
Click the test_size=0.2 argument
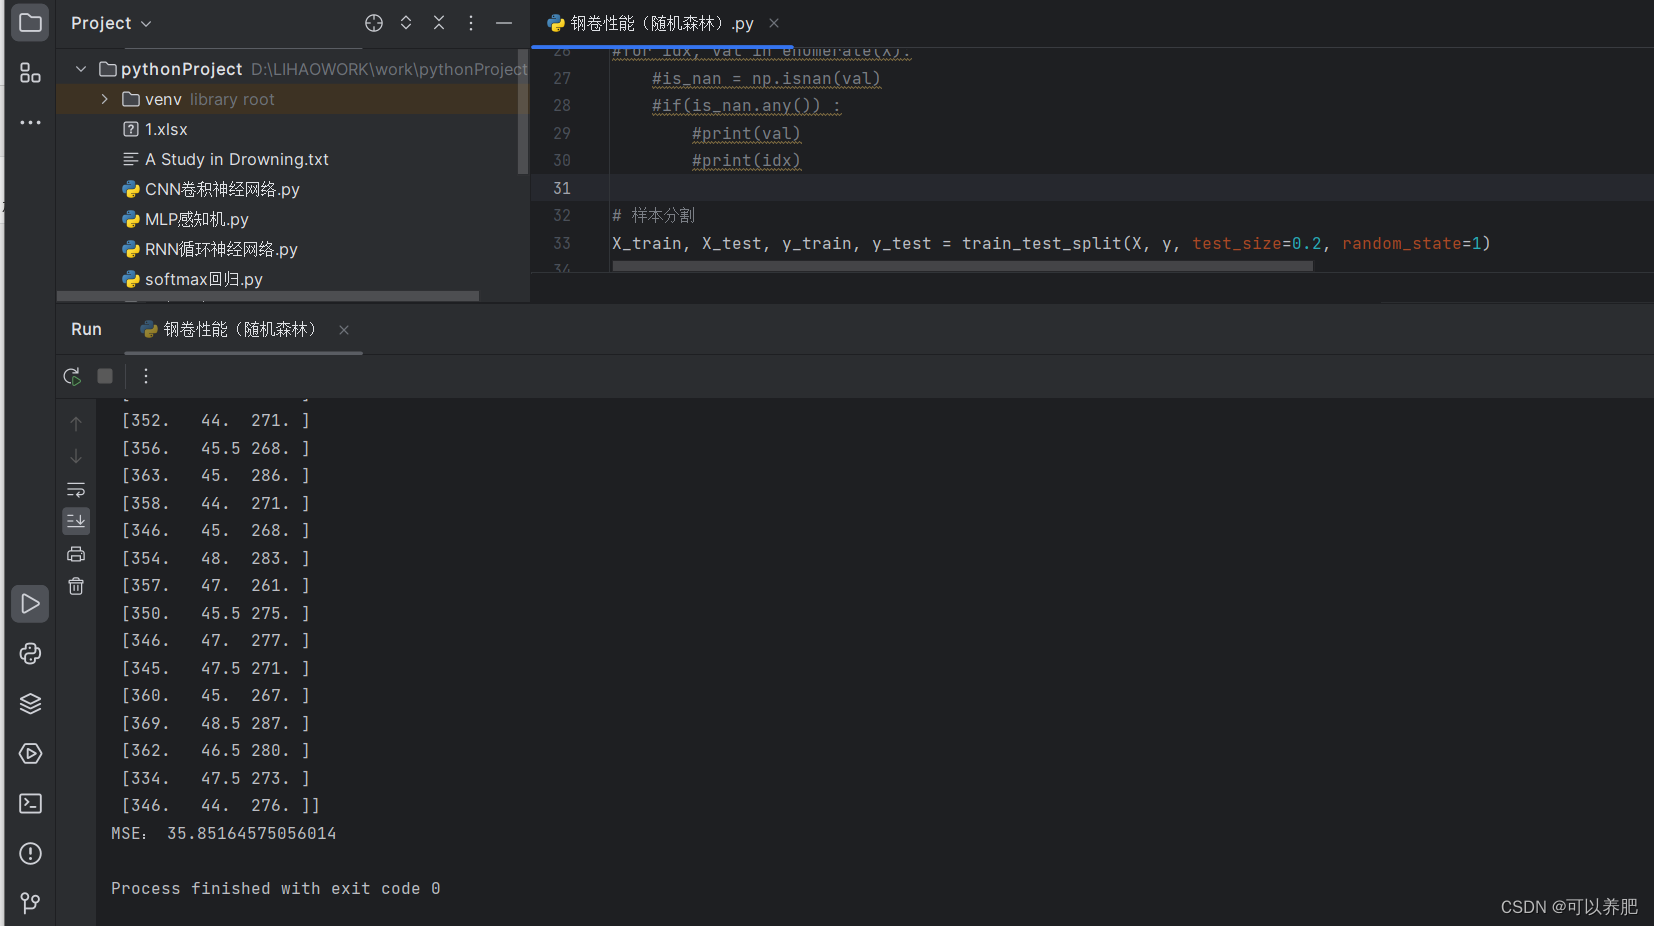[x=1256, y=243]
